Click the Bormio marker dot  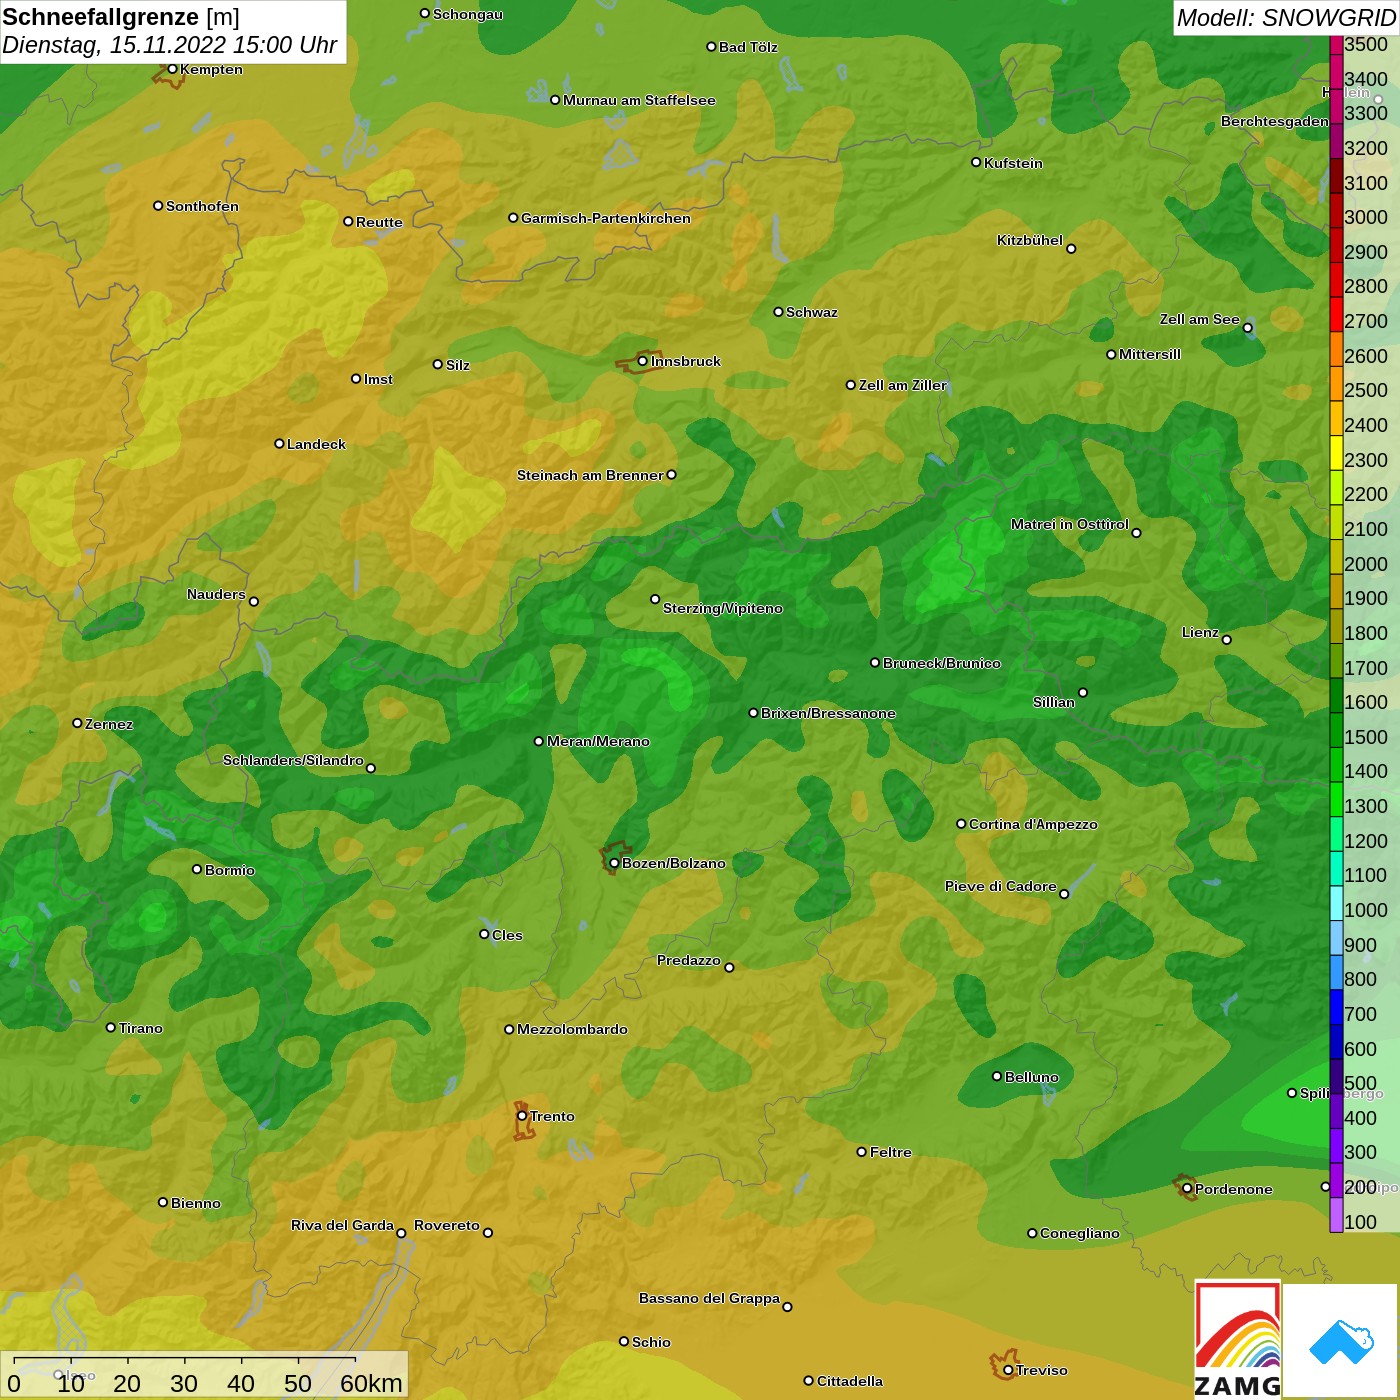197,869
